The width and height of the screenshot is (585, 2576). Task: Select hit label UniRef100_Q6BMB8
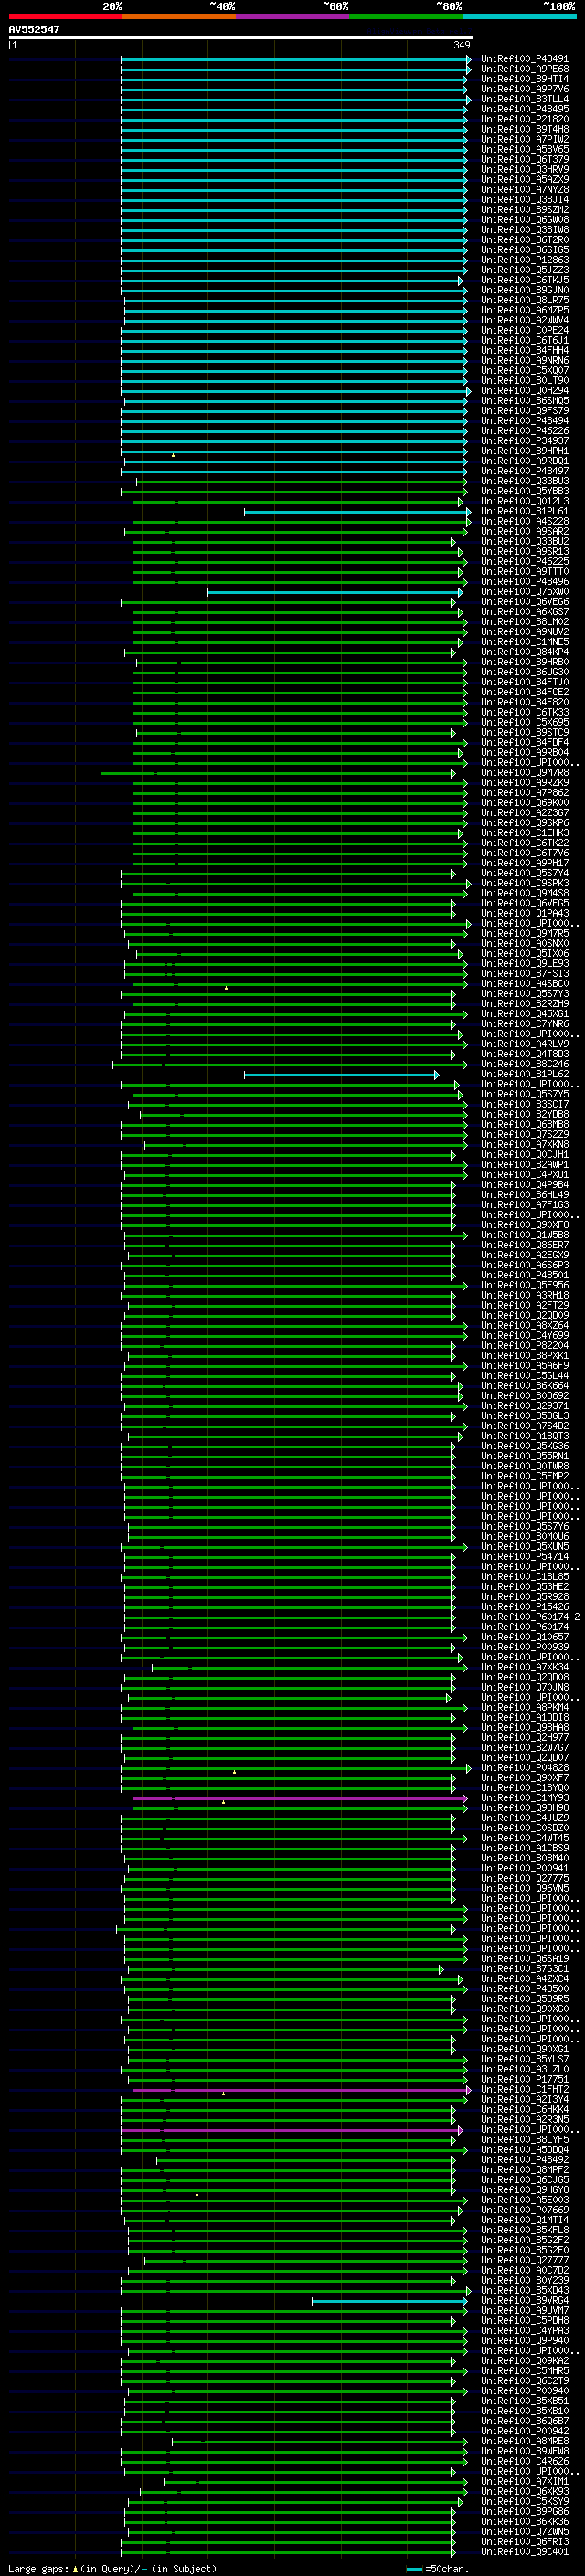point(525,1124)
